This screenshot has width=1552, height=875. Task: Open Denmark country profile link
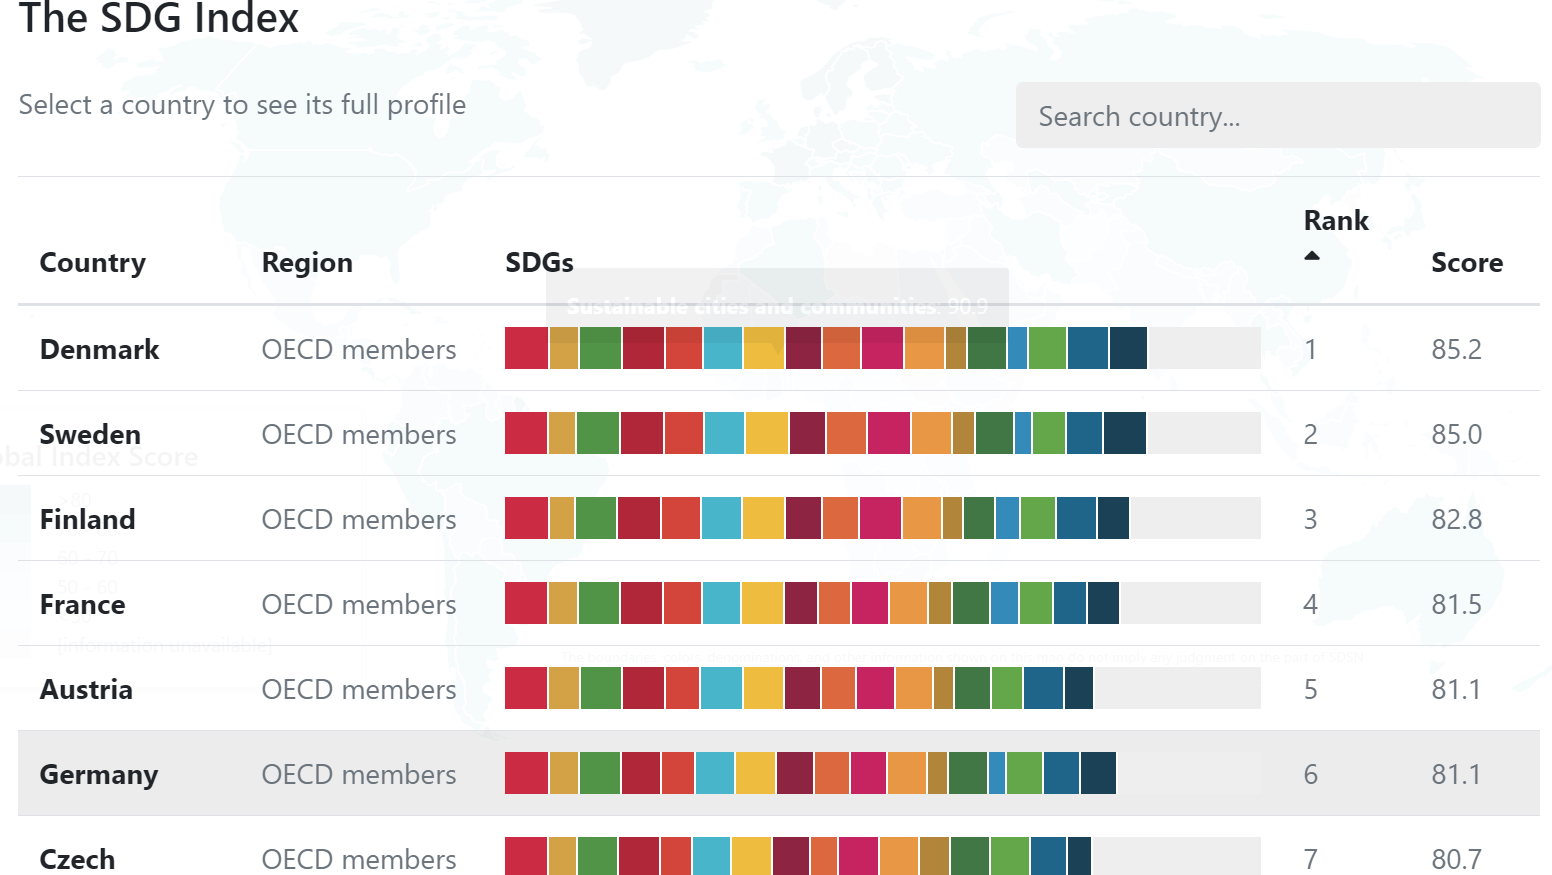click(x=99, y=349)
